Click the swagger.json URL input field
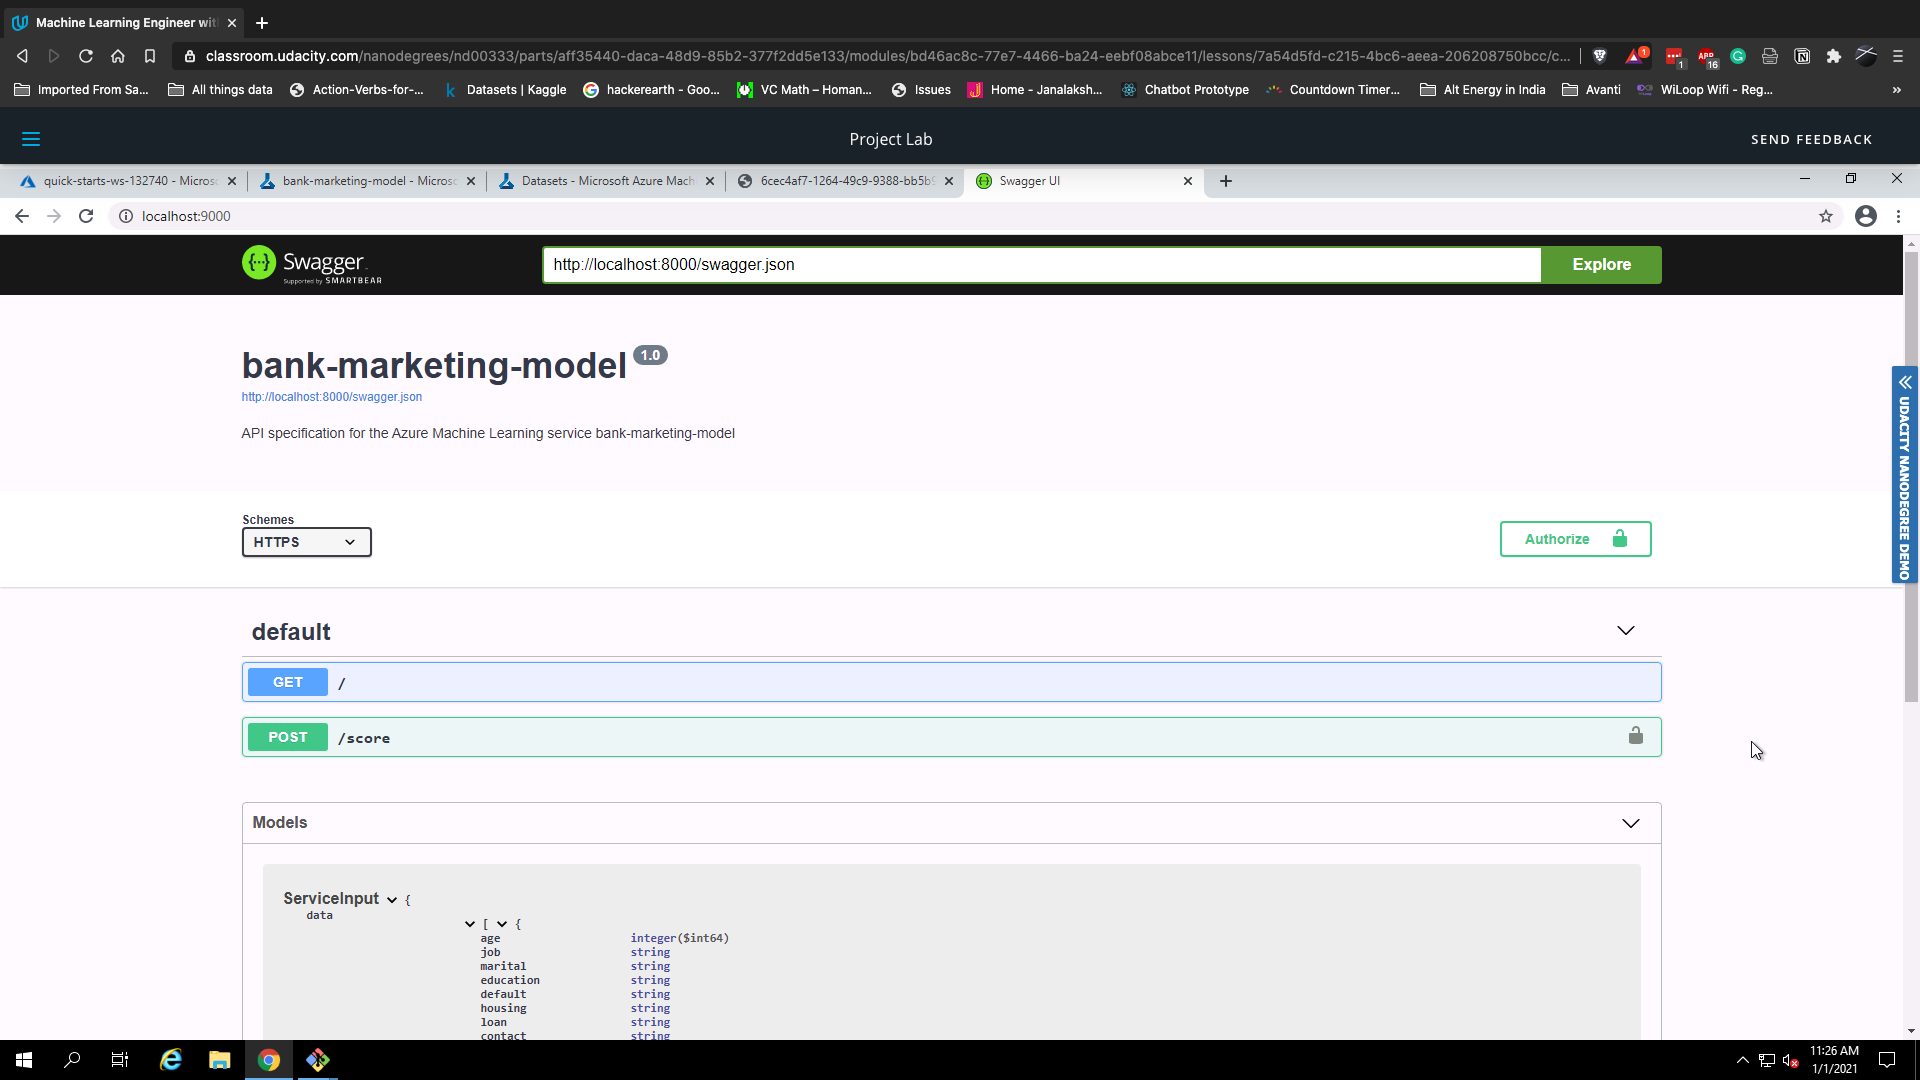This screenshot has height=1080, width=1920. point(1040,265)
